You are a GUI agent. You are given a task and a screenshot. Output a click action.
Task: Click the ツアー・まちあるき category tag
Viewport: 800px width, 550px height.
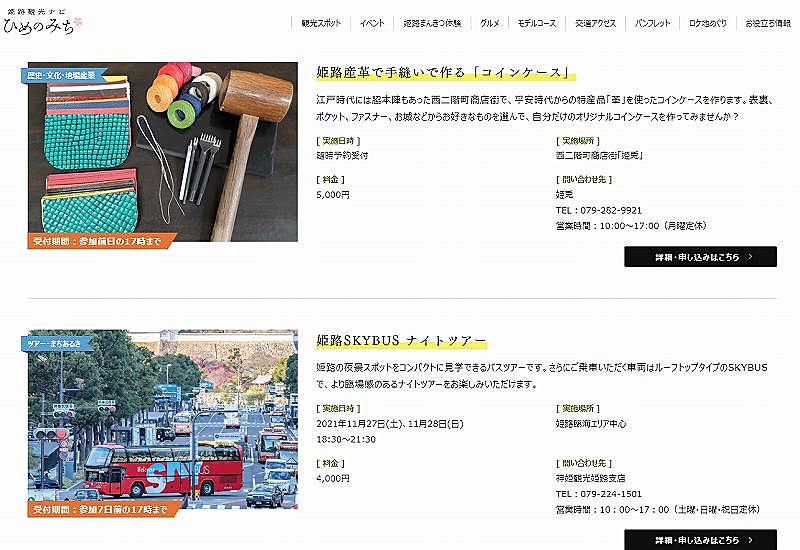(x=56, y=343)
